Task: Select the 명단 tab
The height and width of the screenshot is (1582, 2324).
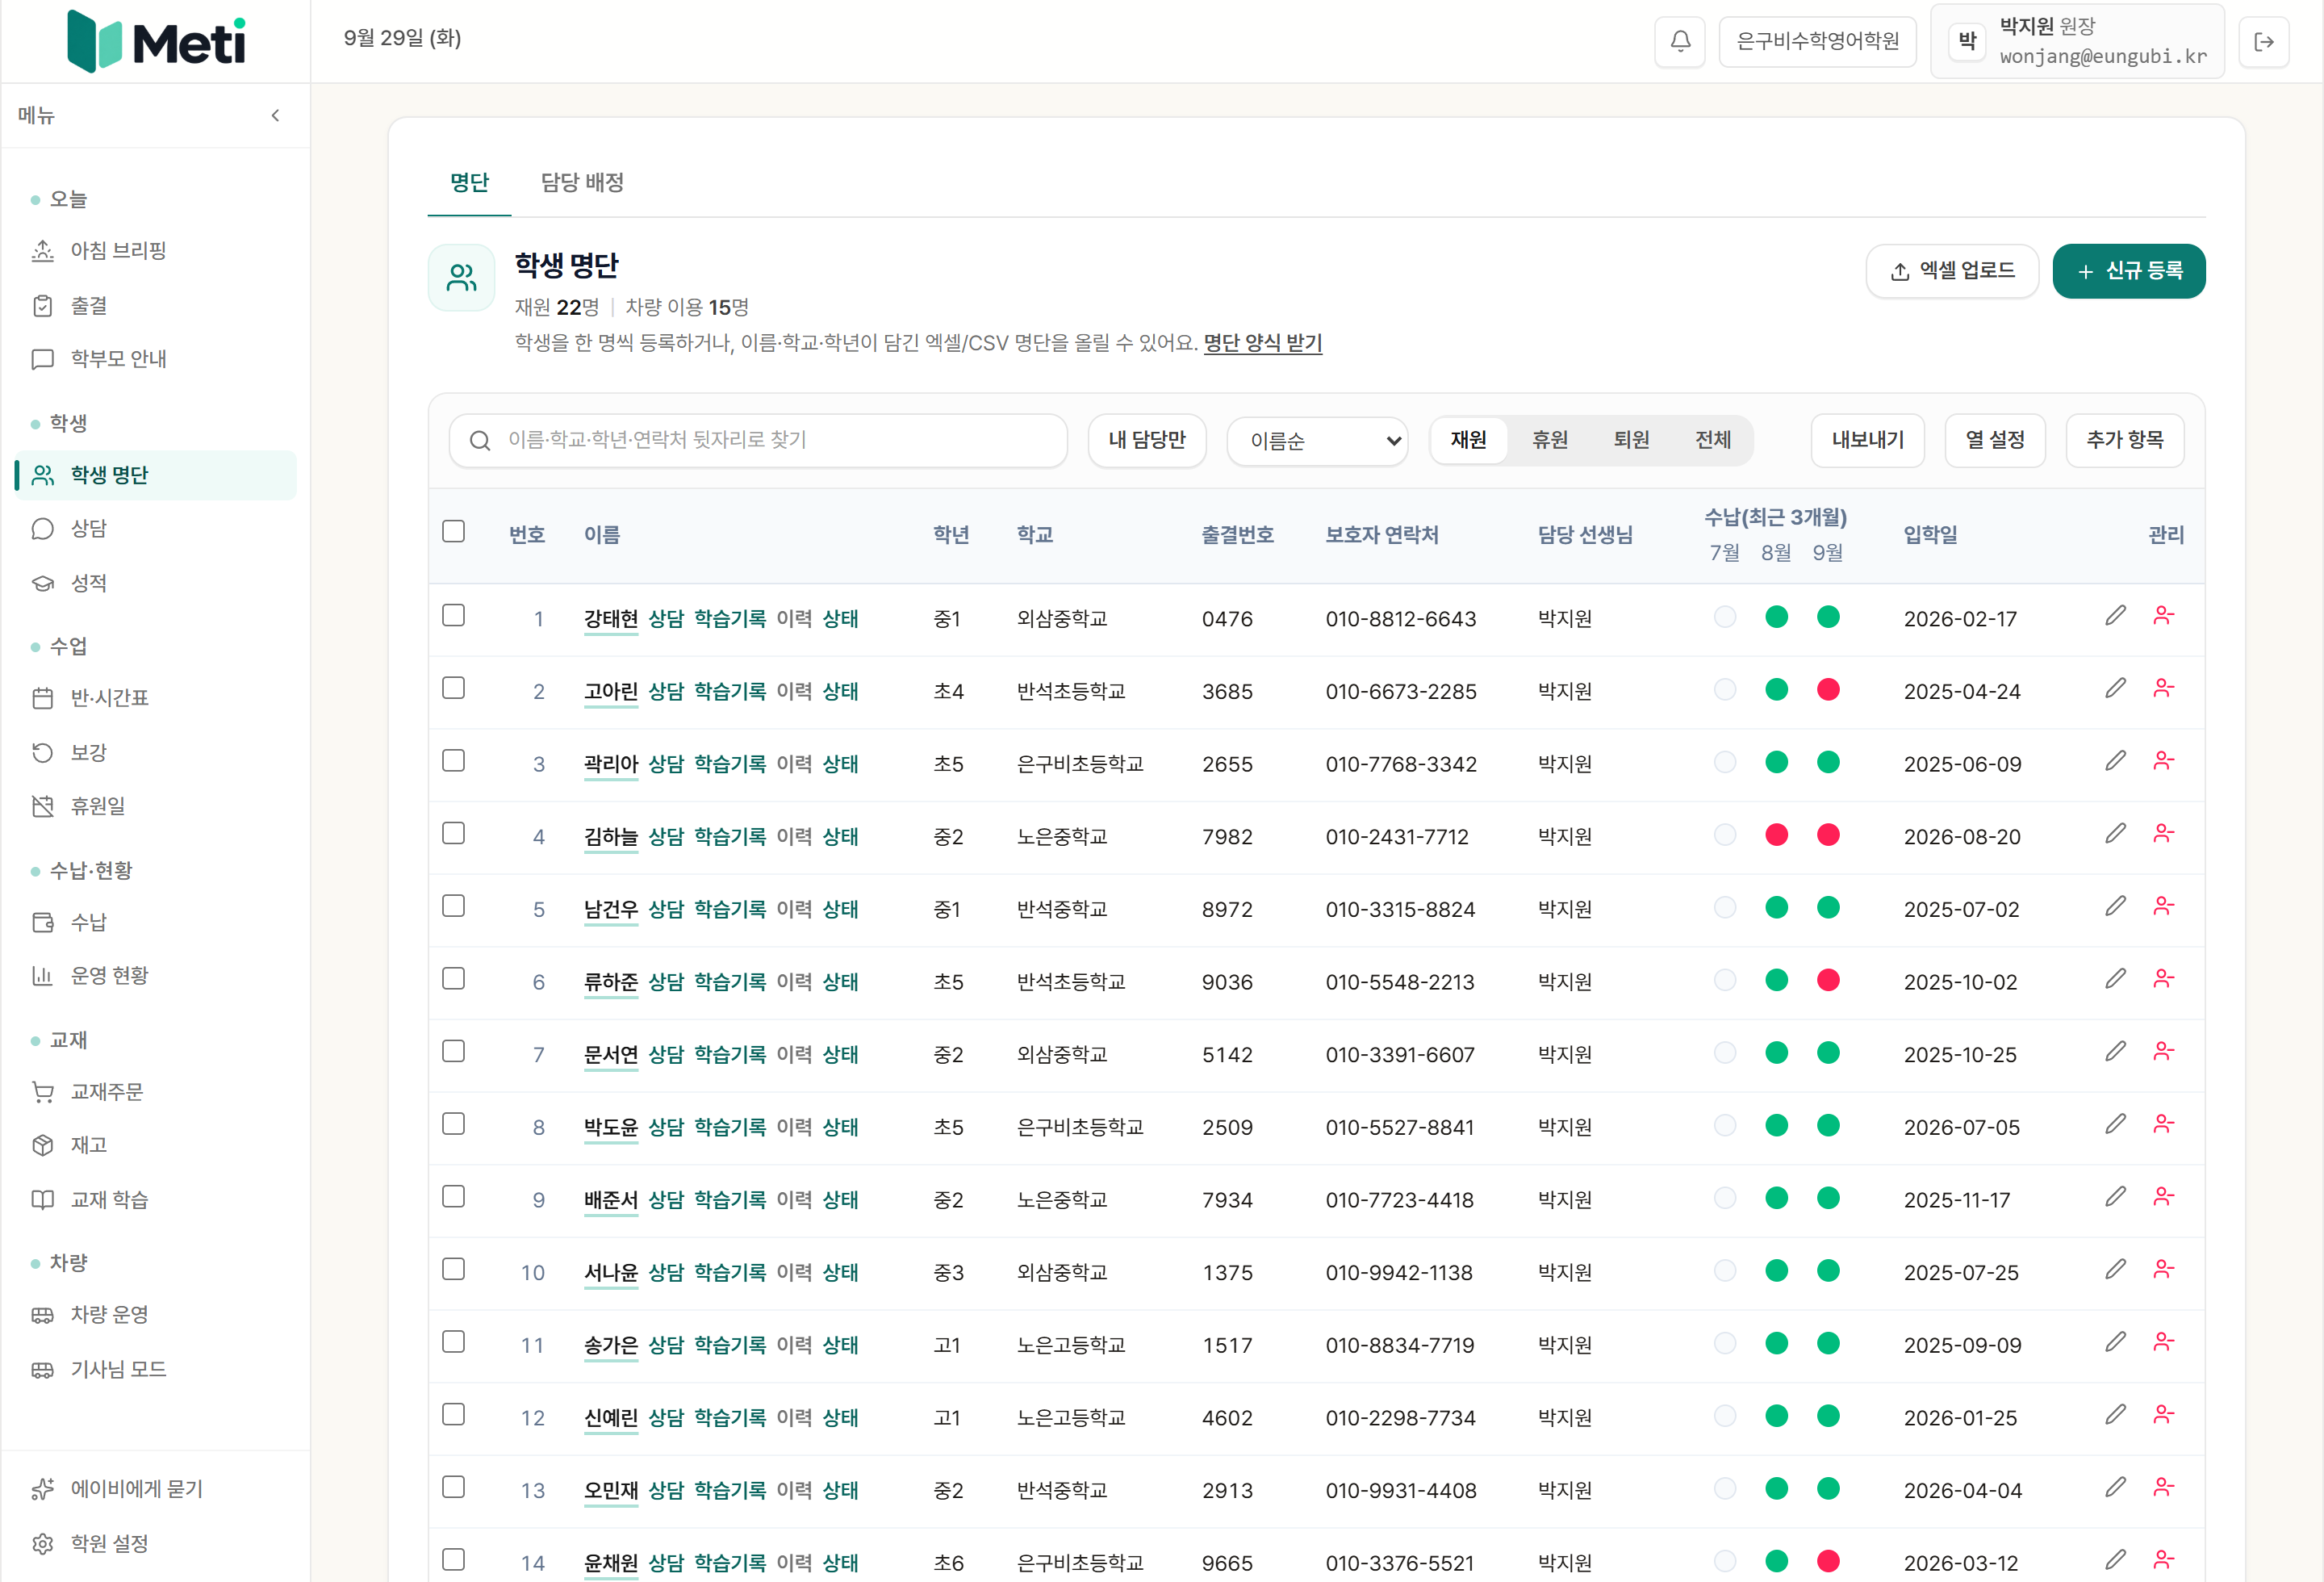Action: 469,182
